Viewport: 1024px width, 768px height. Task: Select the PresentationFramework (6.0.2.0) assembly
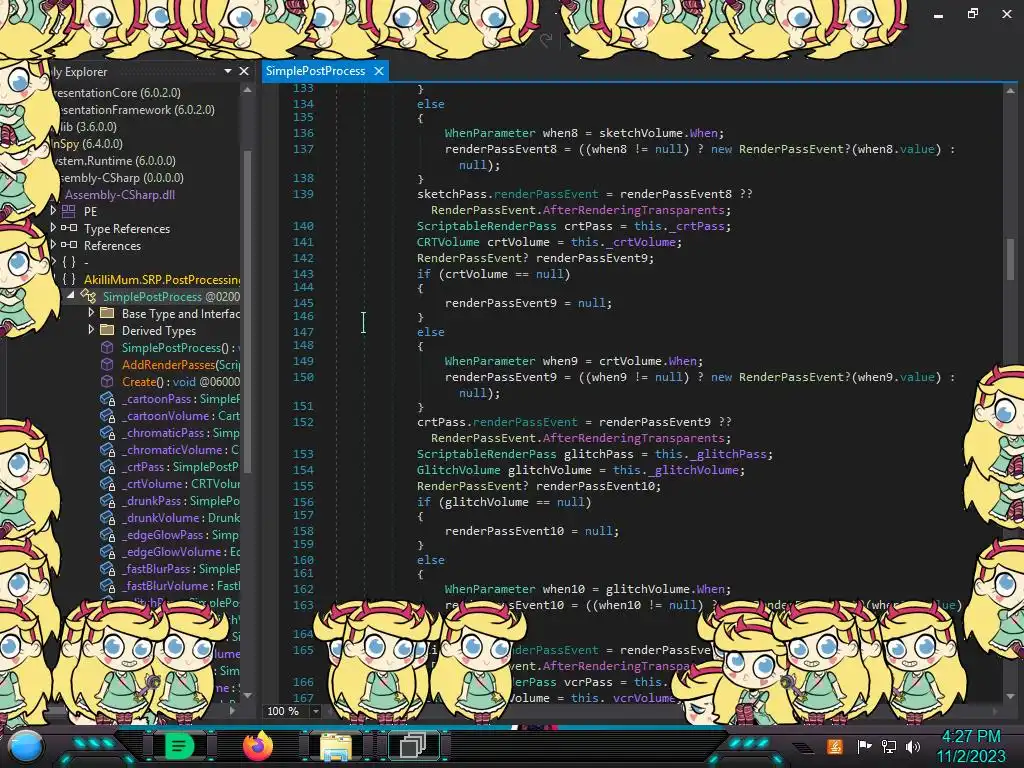[135, 110]
